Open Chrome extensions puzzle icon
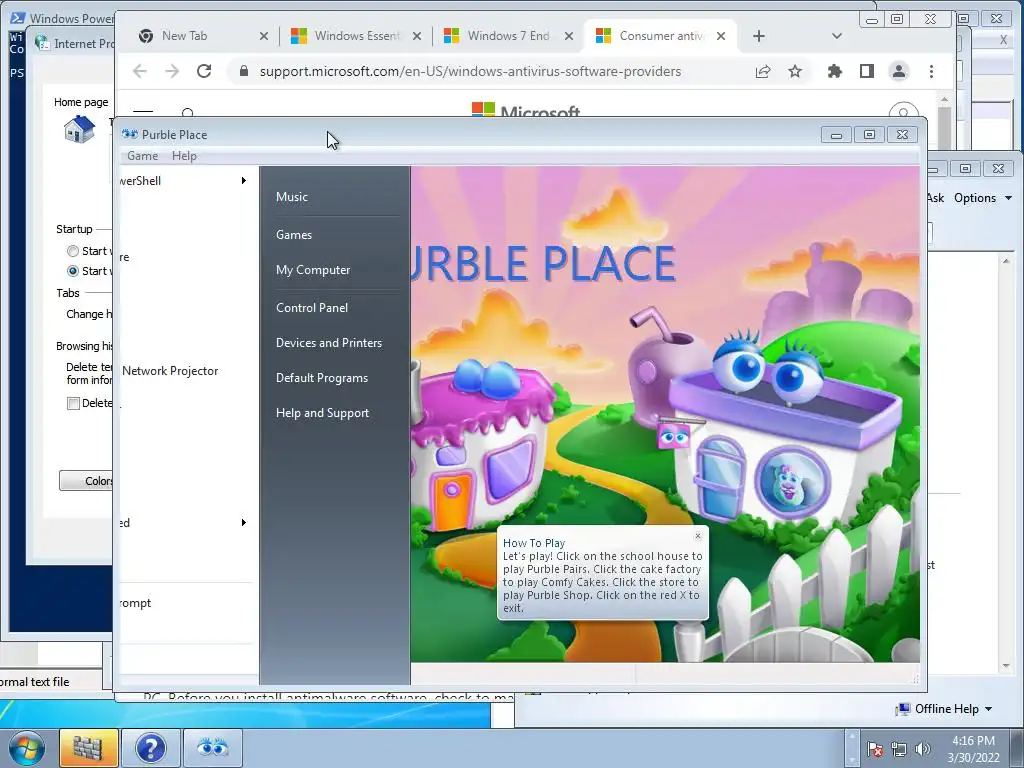Screen dimensions: 1024x768 (835, 71)
